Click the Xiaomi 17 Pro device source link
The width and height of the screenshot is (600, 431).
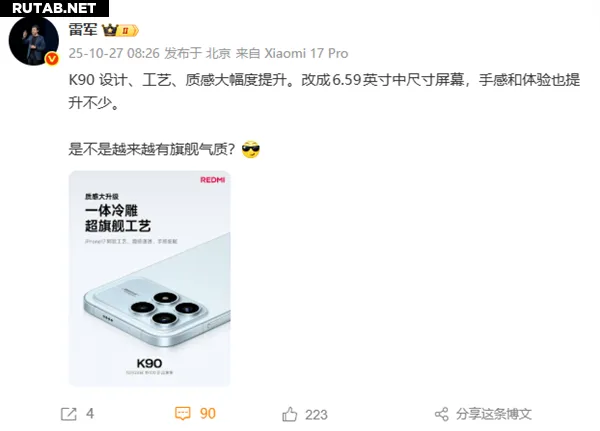pos(306,53)
